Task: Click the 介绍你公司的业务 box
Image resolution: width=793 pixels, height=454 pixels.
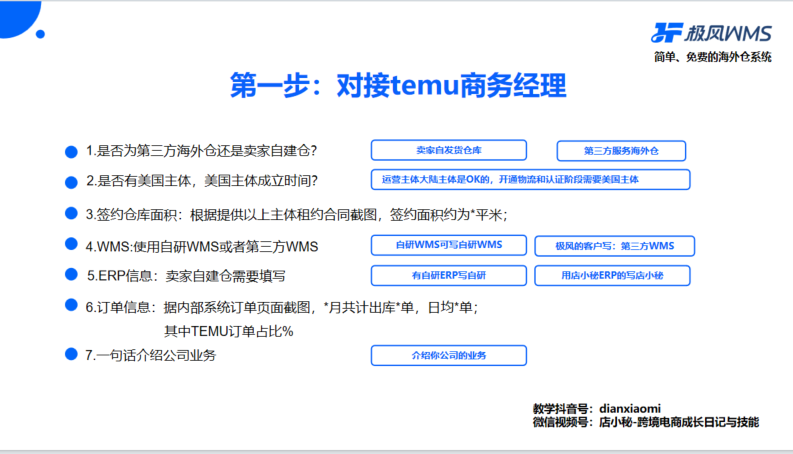Action: (x=449, y=355)
